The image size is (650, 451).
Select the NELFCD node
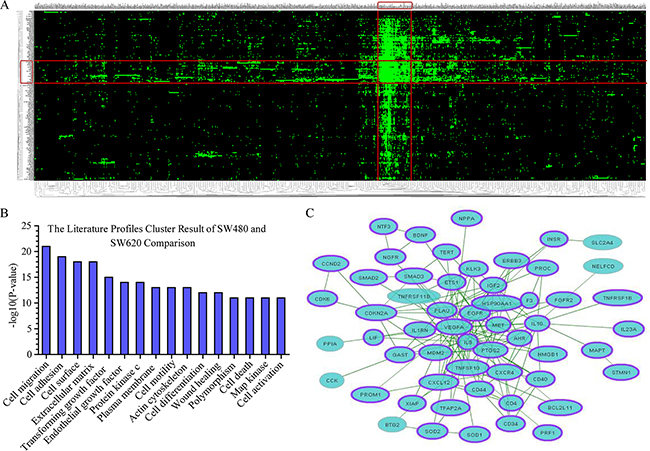pyautogui.click(x=603, y=266)
